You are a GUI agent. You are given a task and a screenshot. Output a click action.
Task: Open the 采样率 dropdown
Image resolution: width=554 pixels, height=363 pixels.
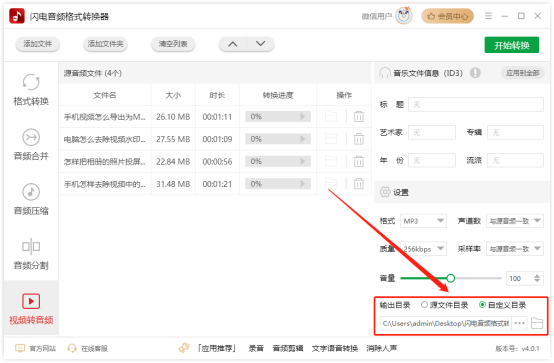click(515, 249)
